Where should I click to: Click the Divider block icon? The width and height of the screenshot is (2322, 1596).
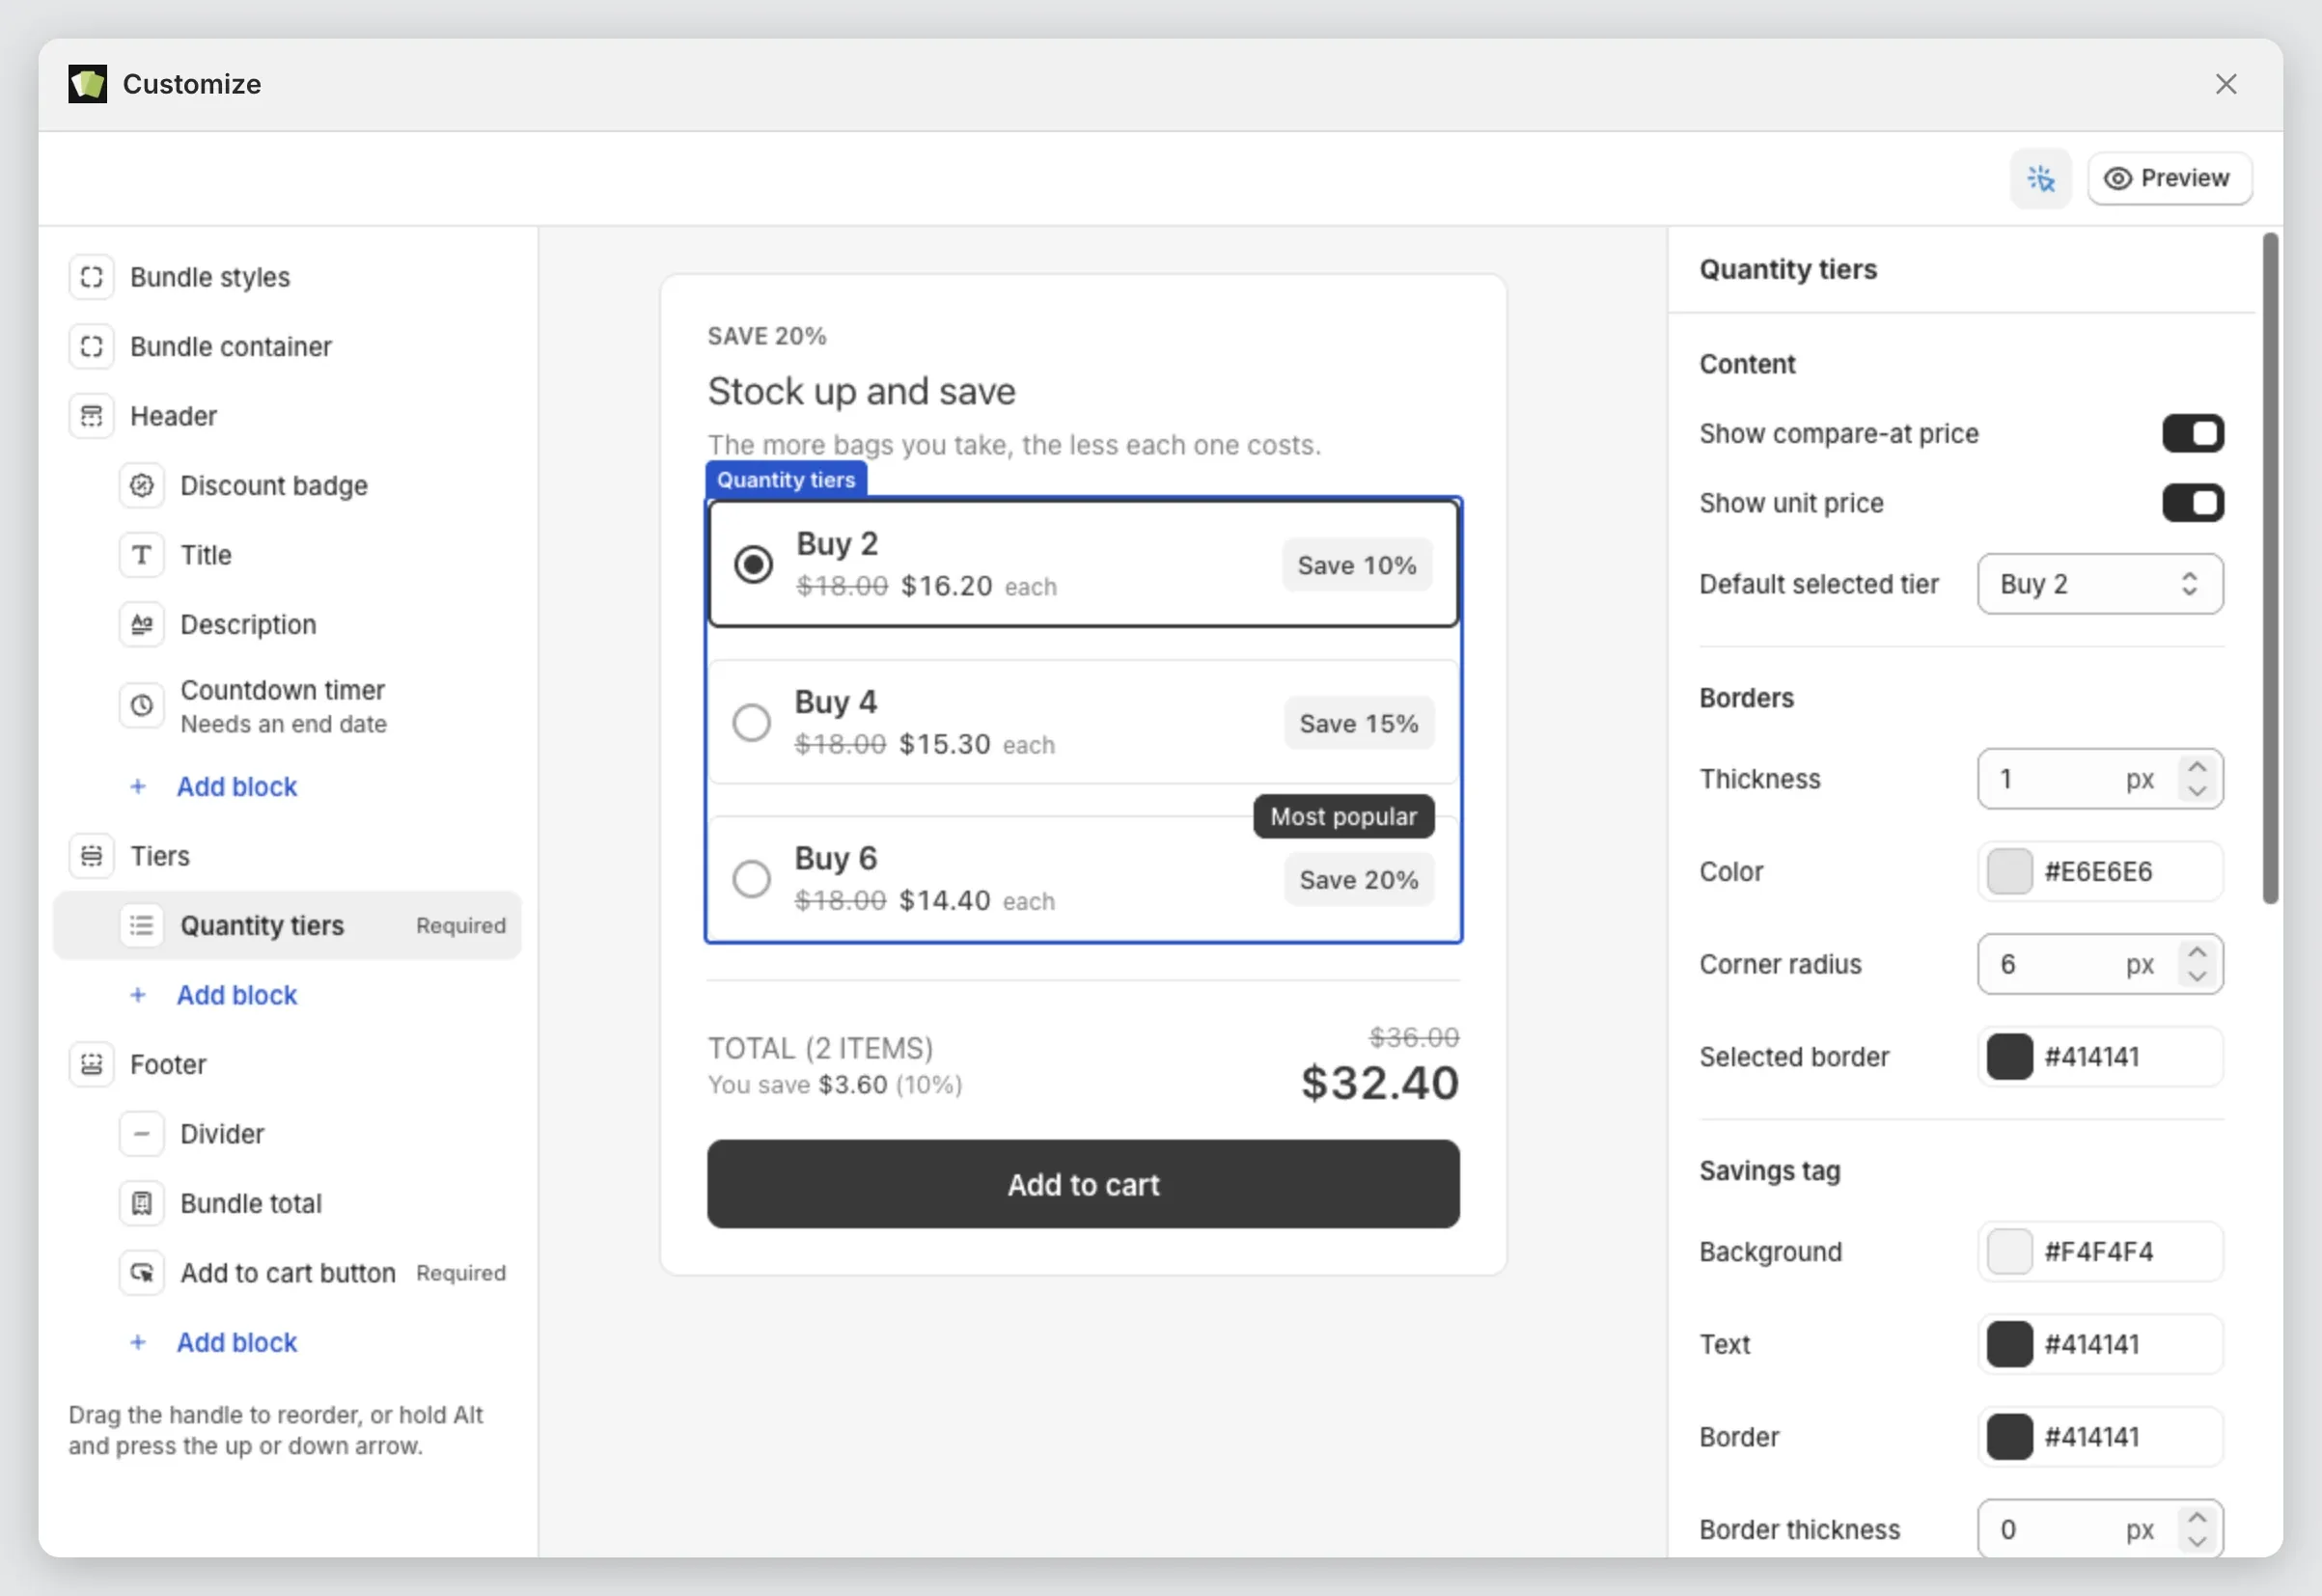[142, 1134]
